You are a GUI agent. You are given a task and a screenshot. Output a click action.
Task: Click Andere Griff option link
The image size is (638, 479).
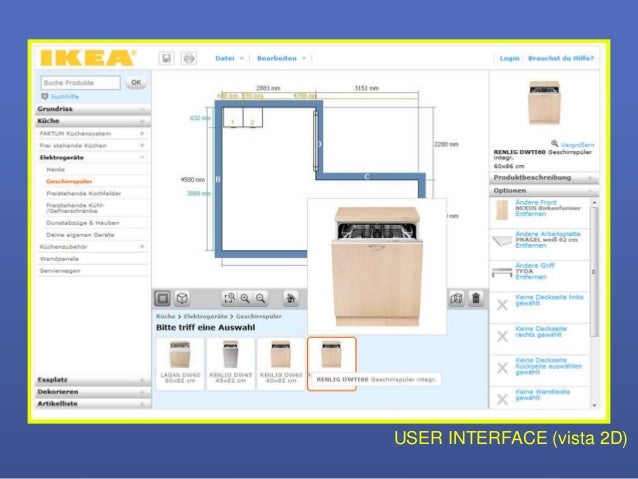click(x=535, y=265)
